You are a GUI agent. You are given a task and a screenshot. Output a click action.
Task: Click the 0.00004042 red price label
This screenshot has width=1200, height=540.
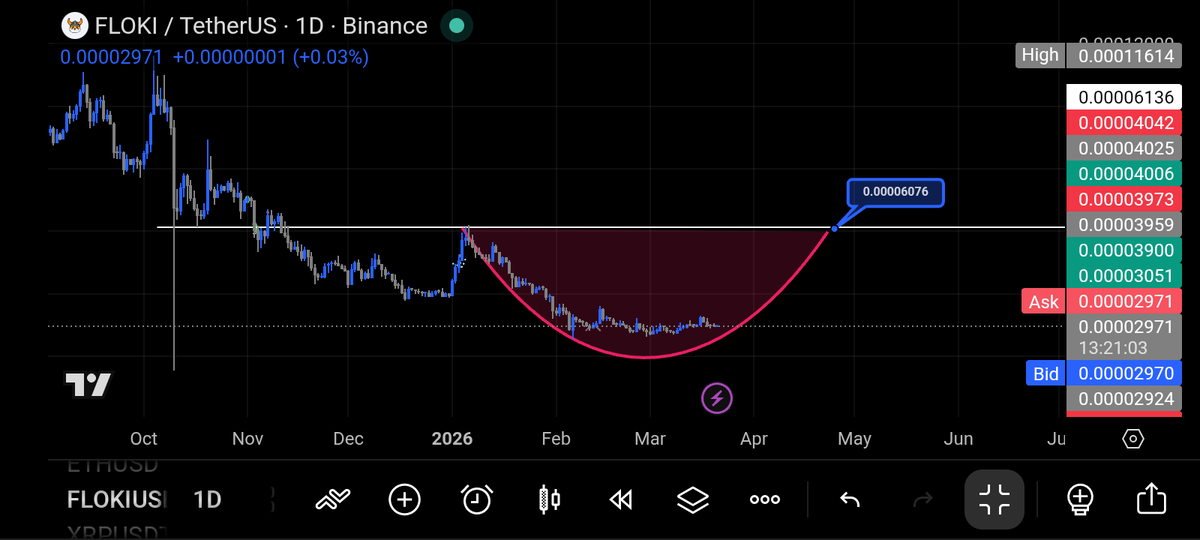pyautogui.click(x=1124, y=123)
